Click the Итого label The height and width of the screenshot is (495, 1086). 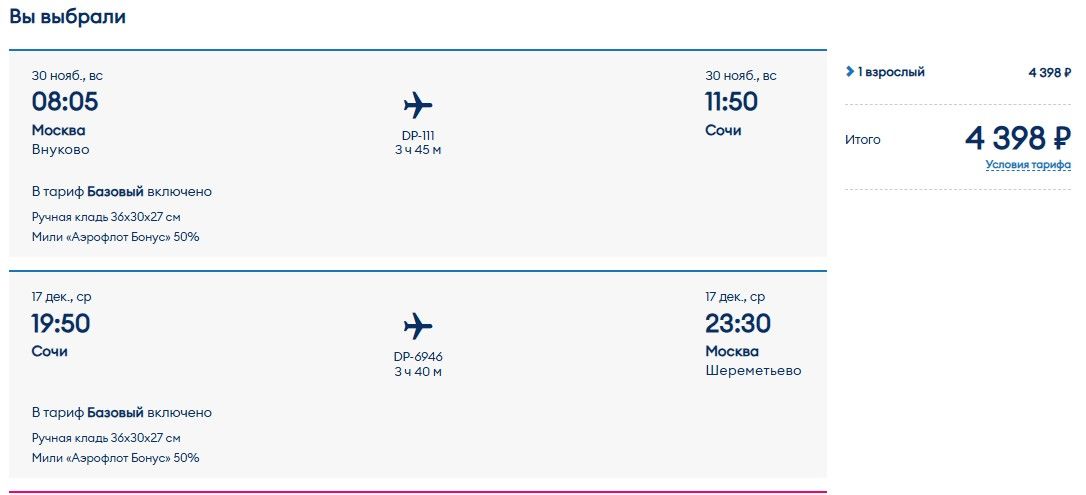863,140
